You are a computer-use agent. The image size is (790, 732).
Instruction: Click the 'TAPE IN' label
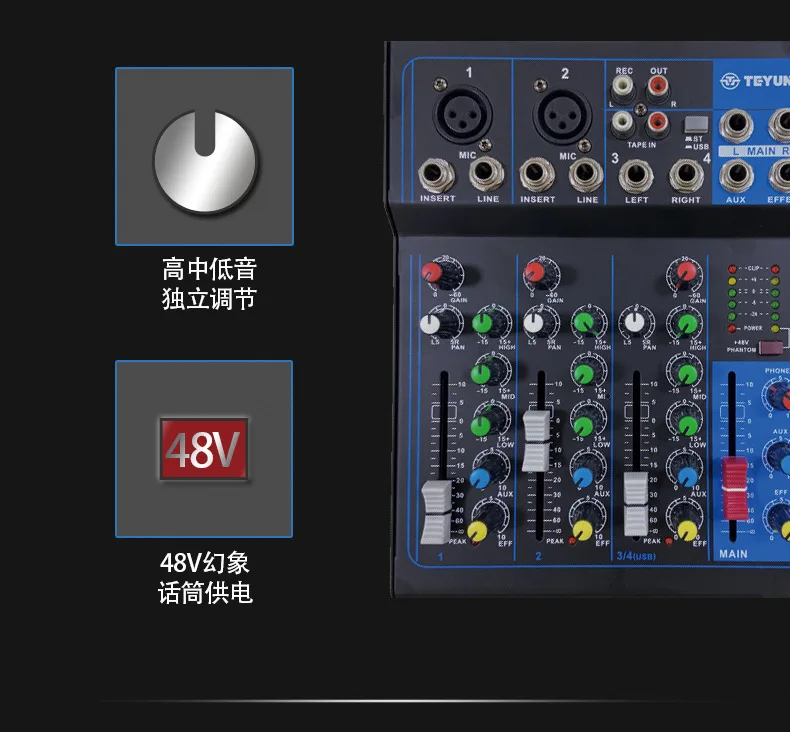(641, 145)
